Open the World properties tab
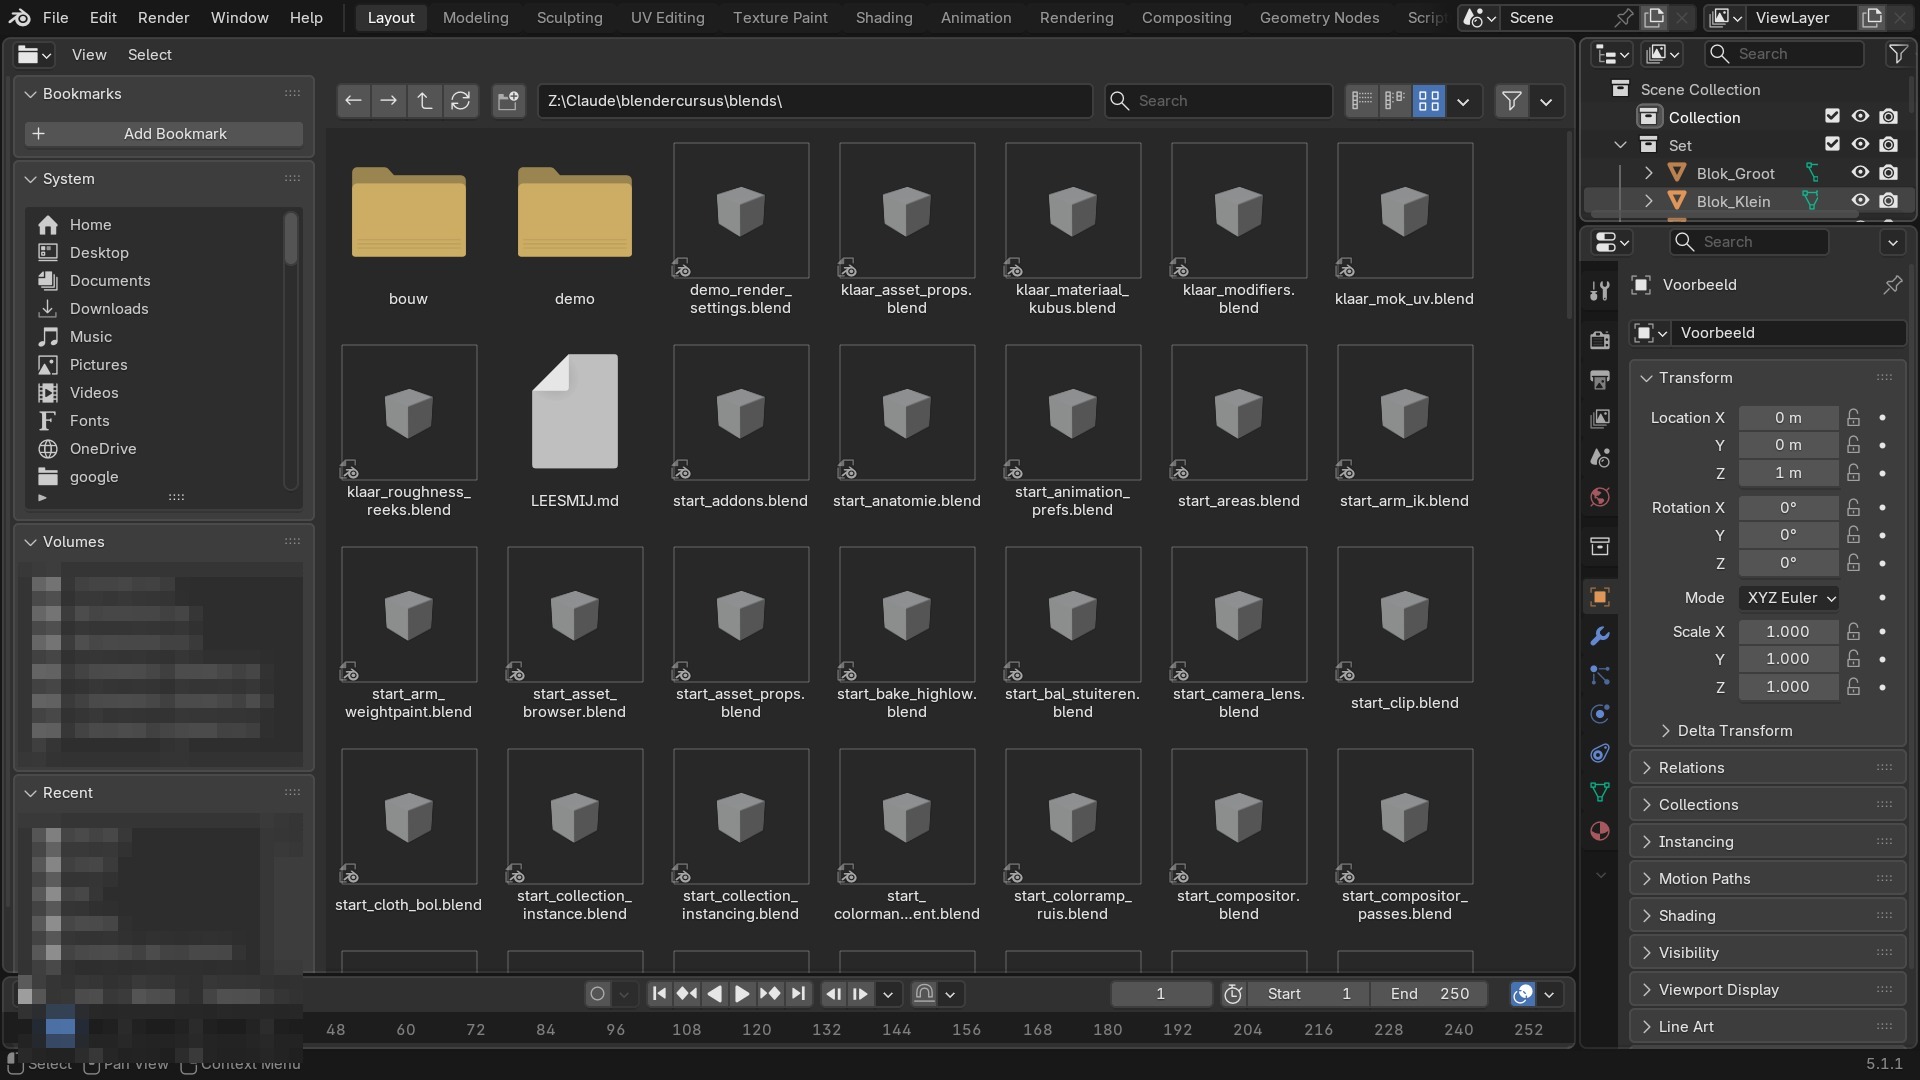The width and height of the screenshot is (1920, 1080). click(1600, 497)
